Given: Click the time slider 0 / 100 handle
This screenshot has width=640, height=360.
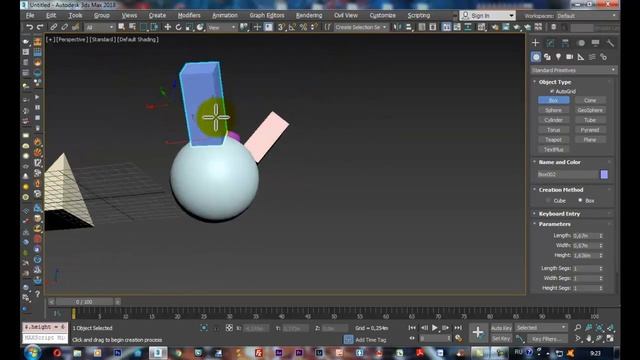Looking at the screenshot, I should 84,302.
